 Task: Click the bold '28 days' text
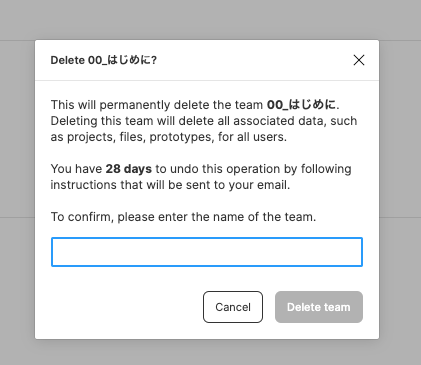129,169
